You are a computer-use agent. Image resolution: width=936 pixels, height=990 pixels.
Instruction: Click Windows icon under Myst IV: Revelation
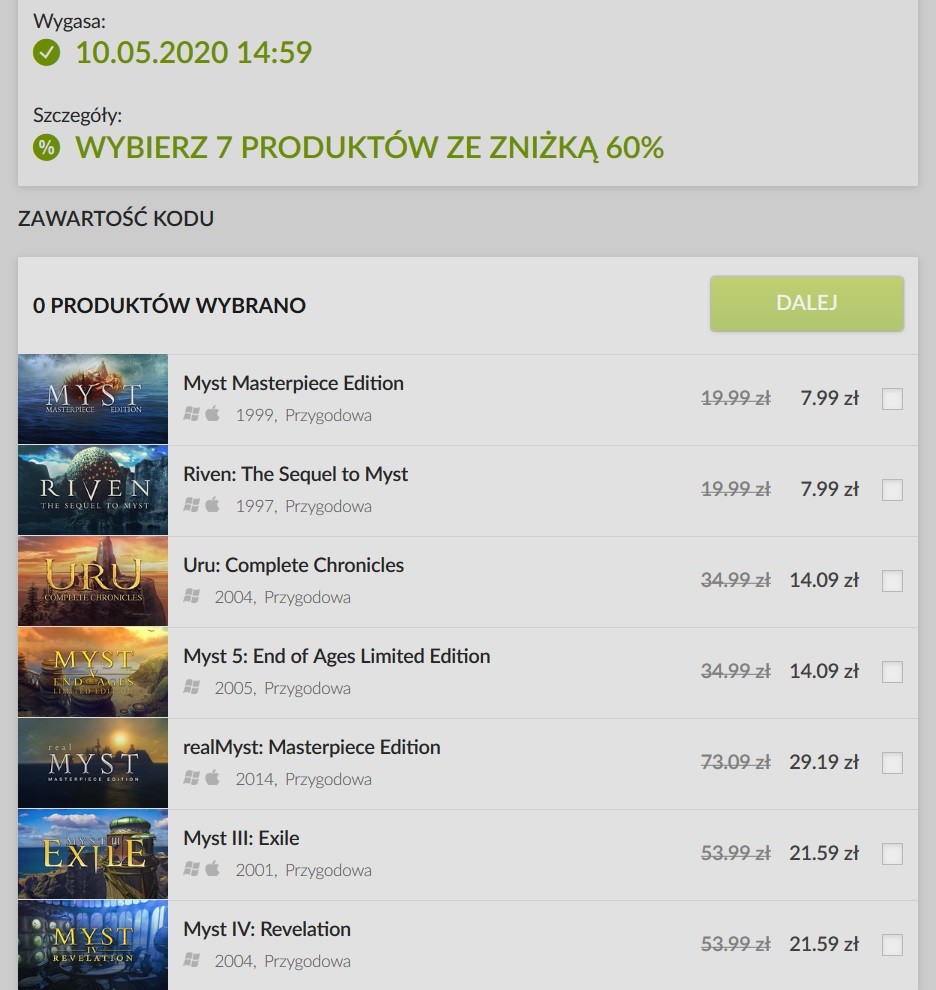[x=191, y=960]
